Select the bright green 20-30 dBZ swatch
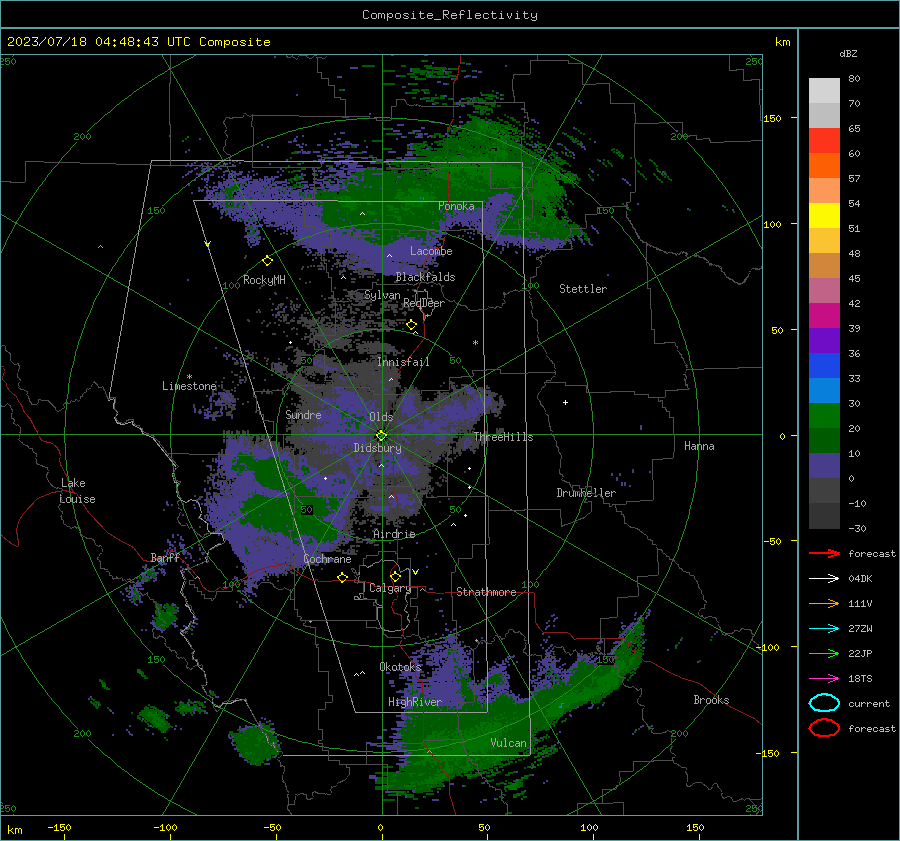Screen dimensions: 900x841 (x=824, y=416)
